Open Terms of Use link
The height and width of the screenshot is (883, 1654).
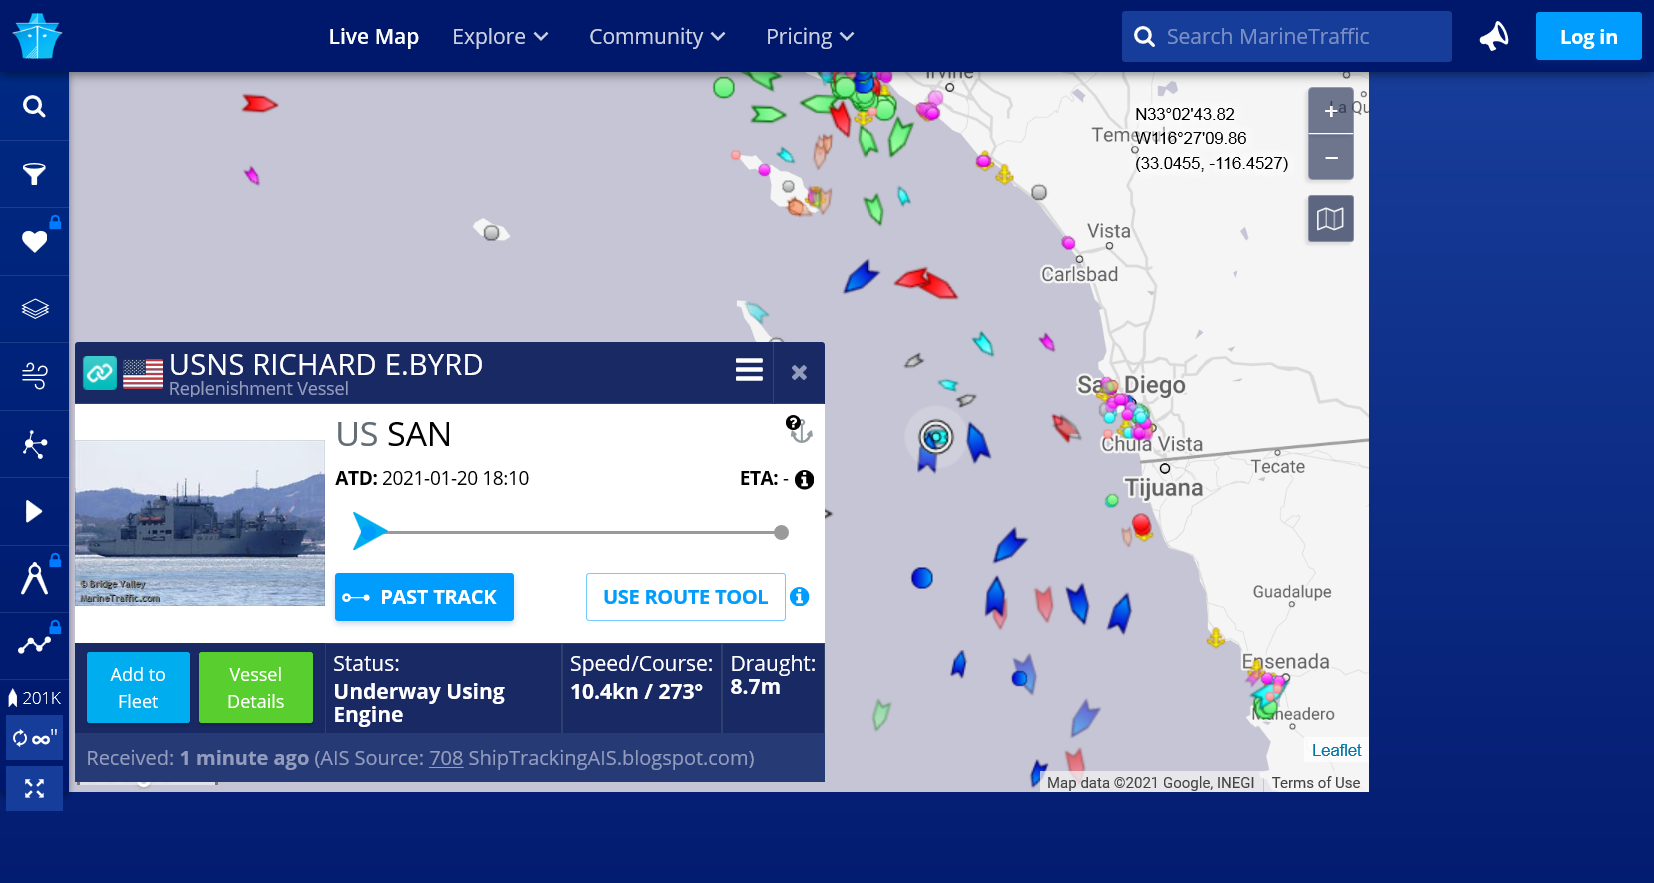[x=1316, y=783]
